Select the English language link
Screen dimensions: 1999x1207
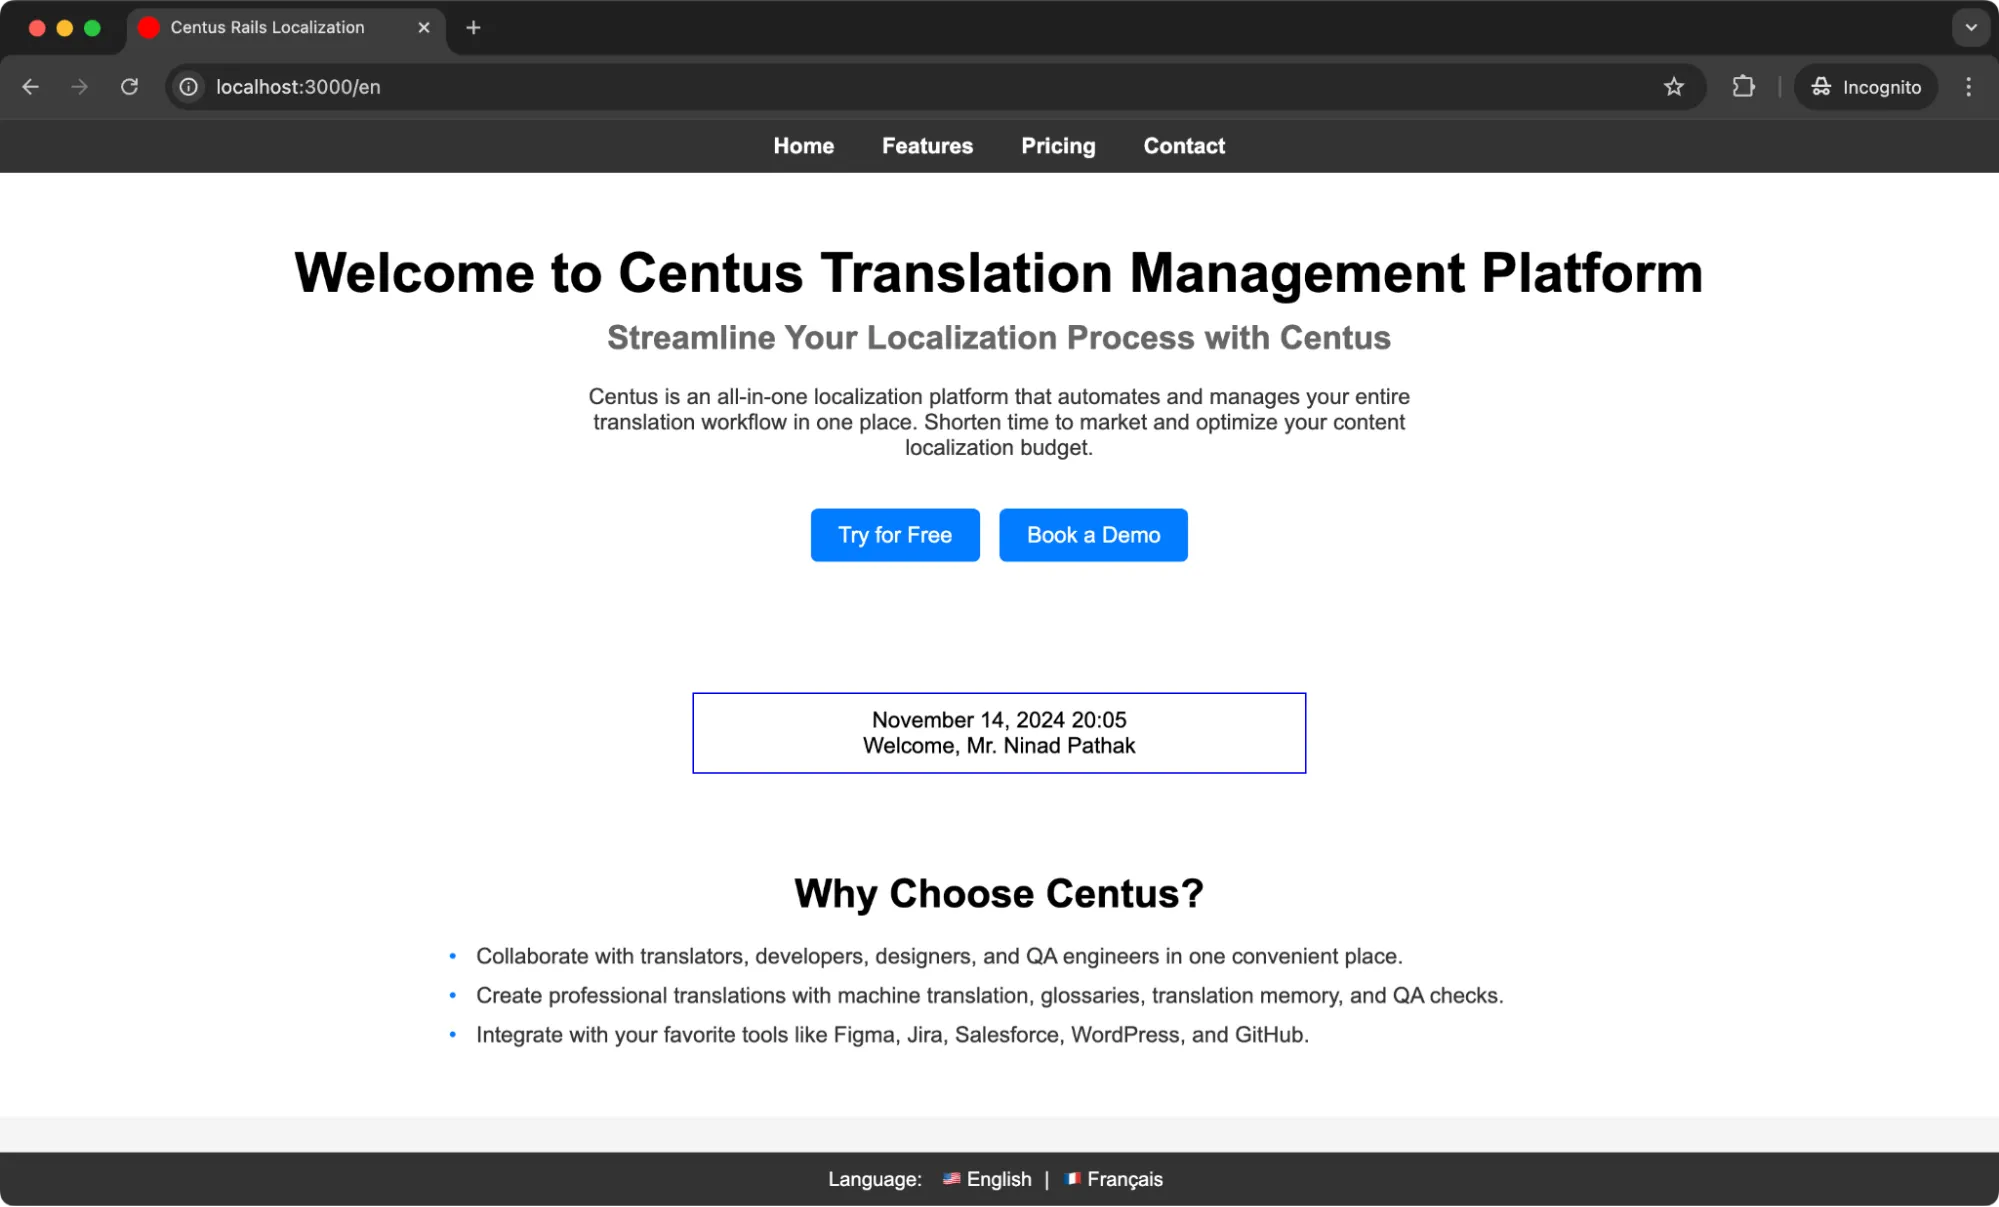(999, 1179)
